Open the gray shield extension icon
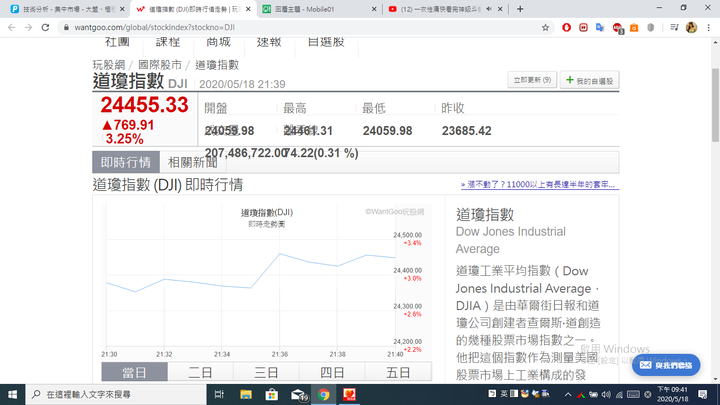This screenshot has width=720, height=405. pos(651,28)
